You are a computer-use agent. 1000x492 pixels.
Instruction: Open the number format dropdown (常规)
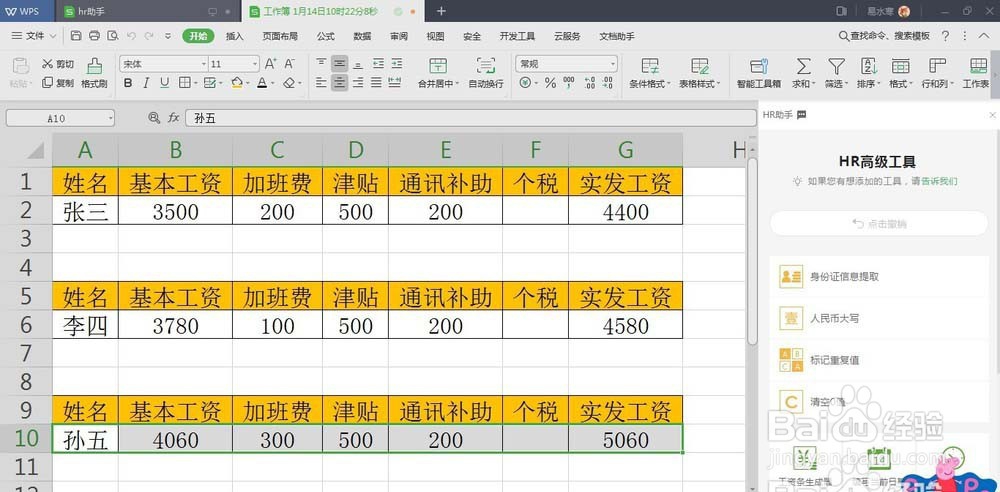[566, 64]
